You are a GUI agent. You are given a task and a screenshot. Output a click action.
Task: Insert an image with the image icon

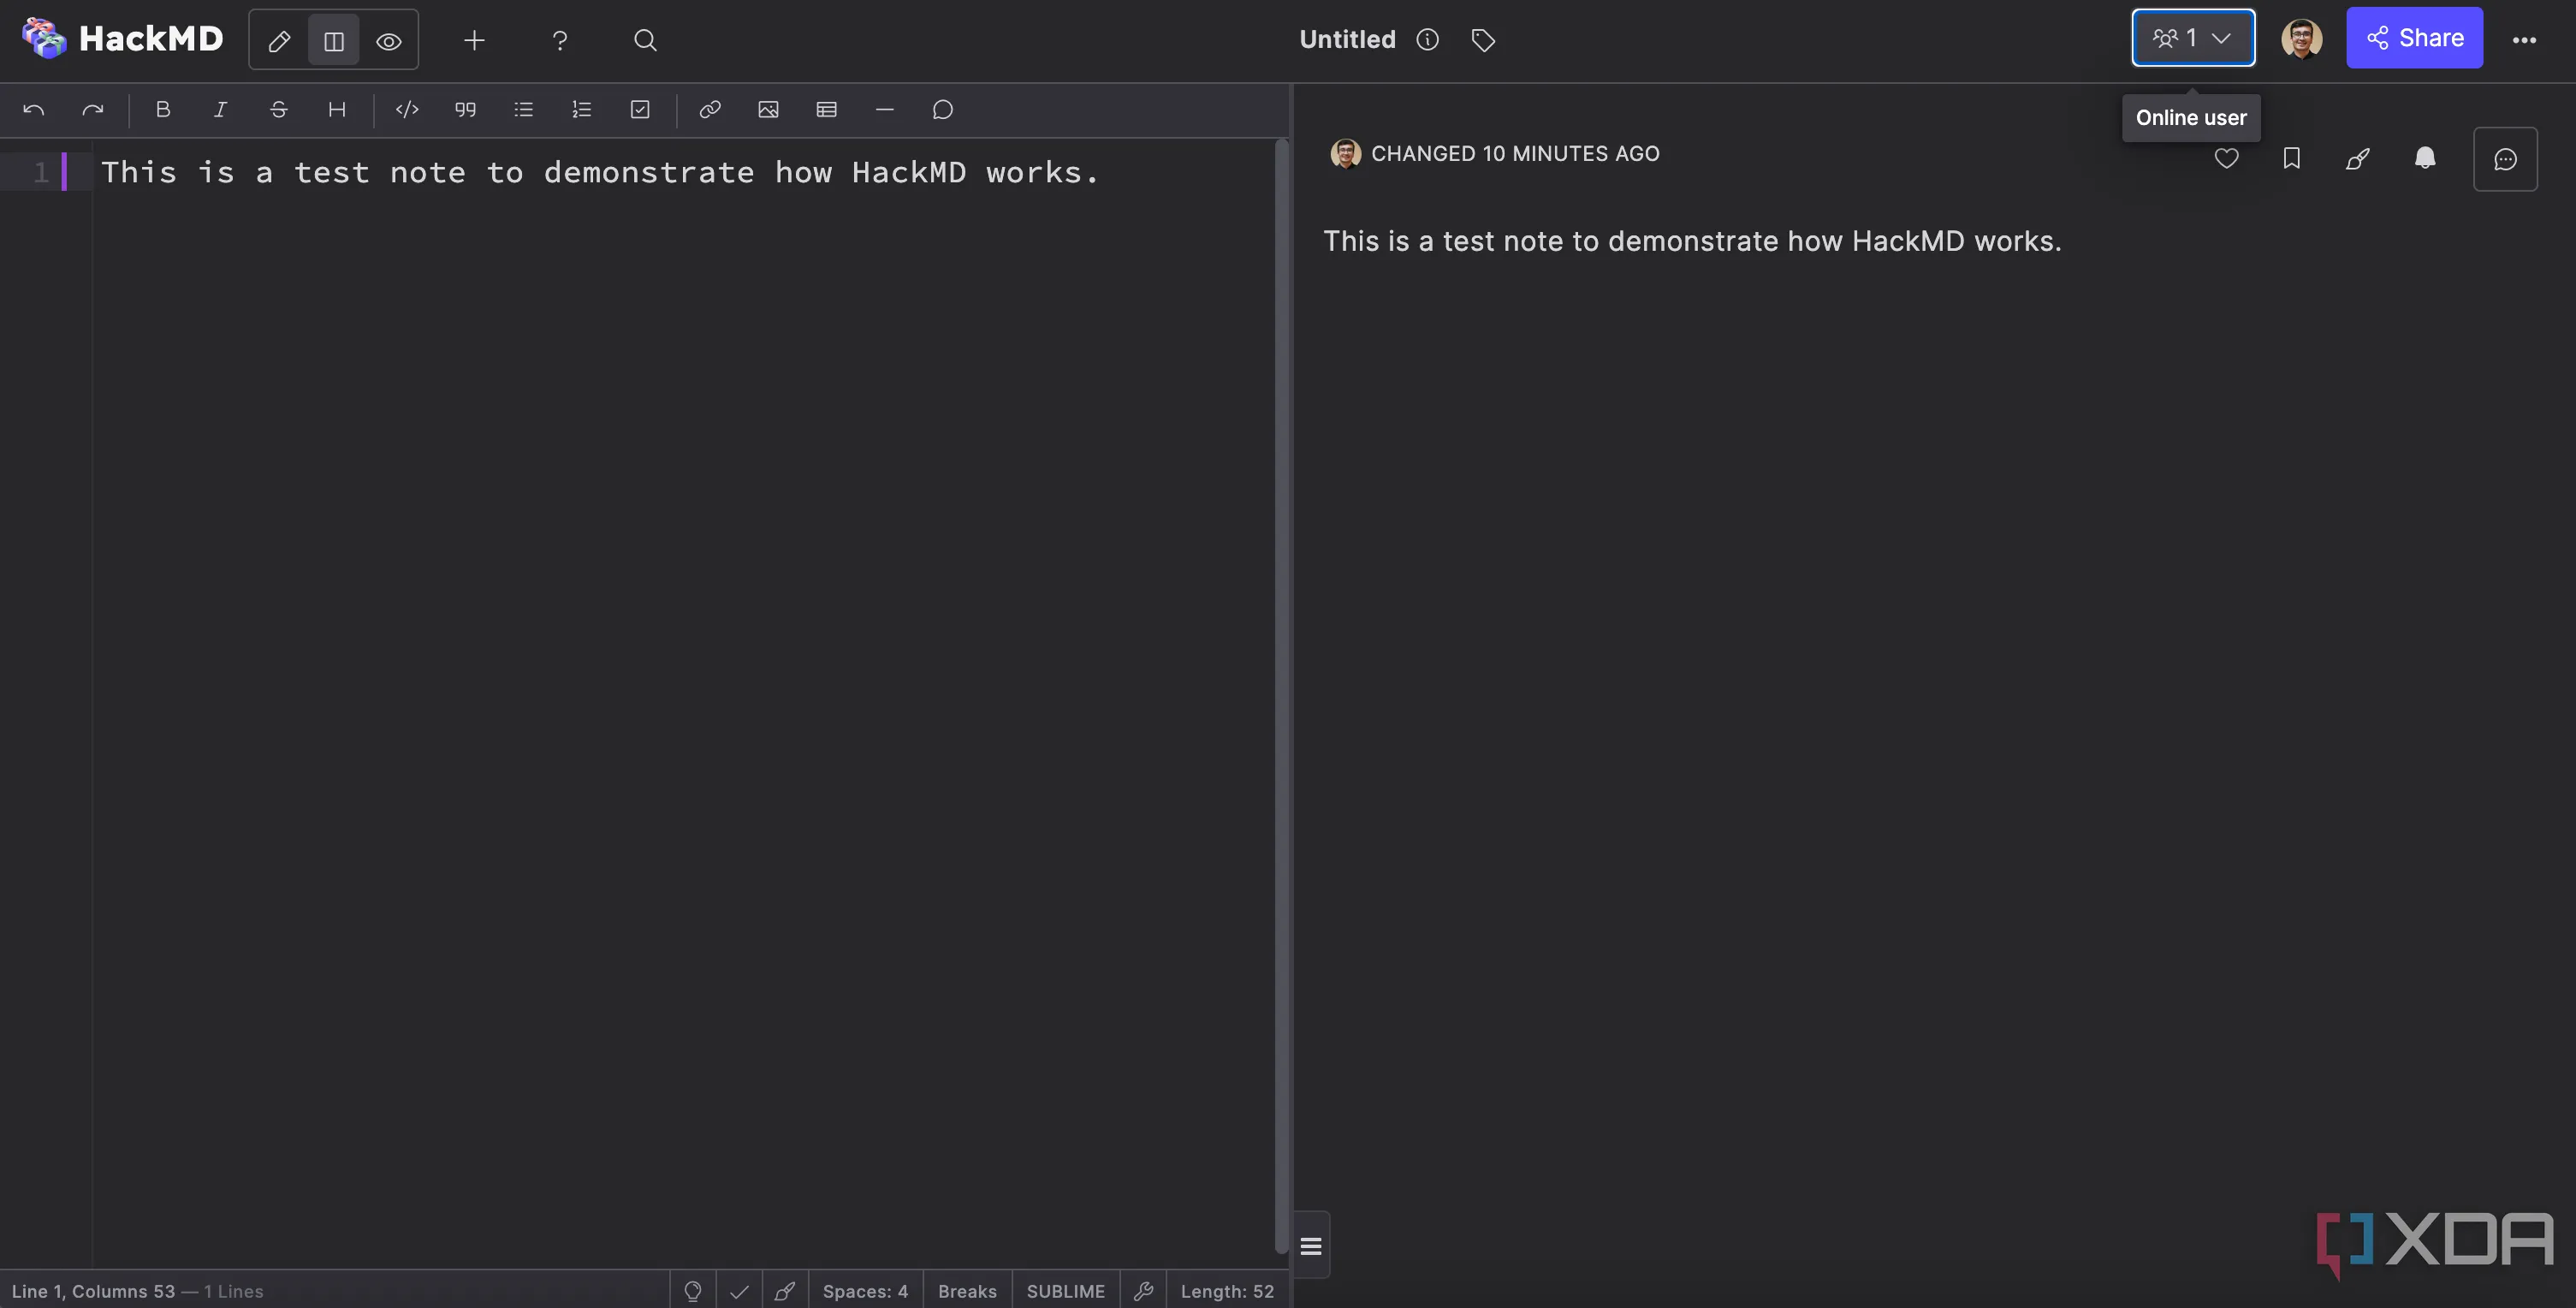[768, 110]
